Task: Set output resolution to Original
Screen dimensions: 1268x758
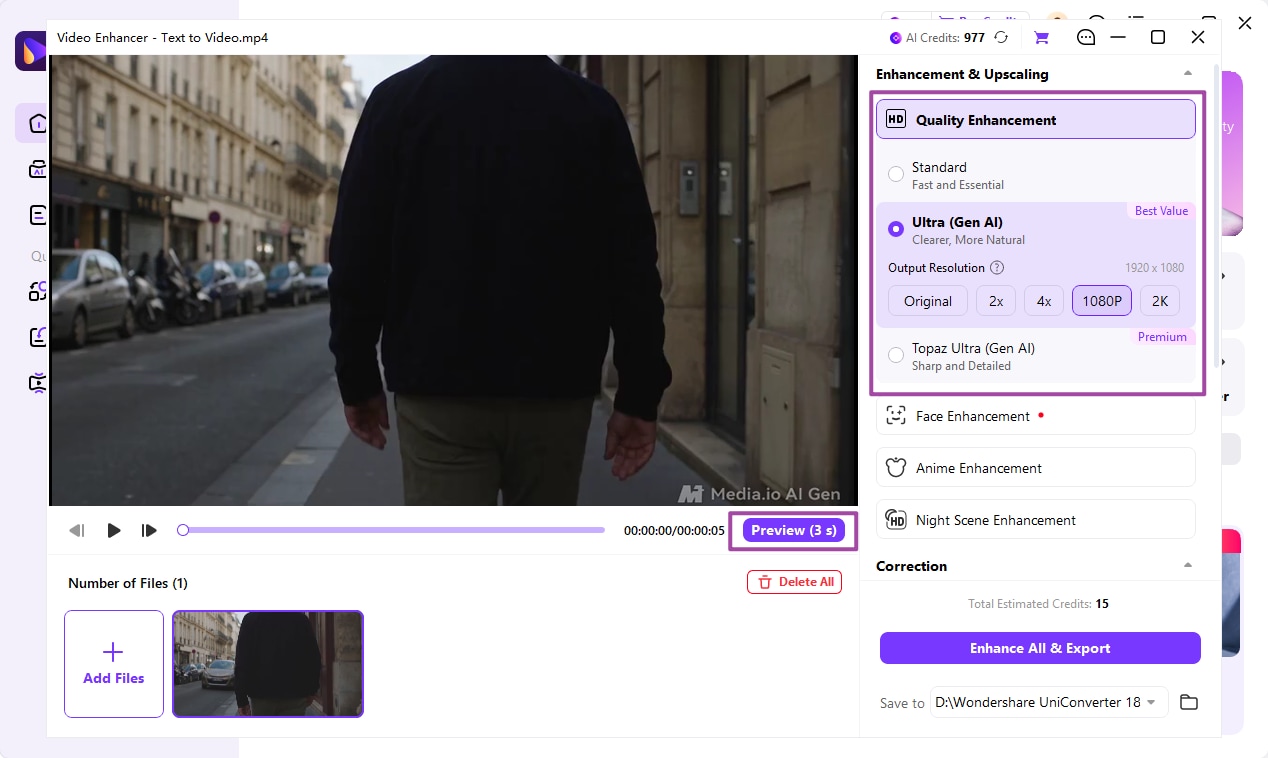Action: (x=928, y=301)
